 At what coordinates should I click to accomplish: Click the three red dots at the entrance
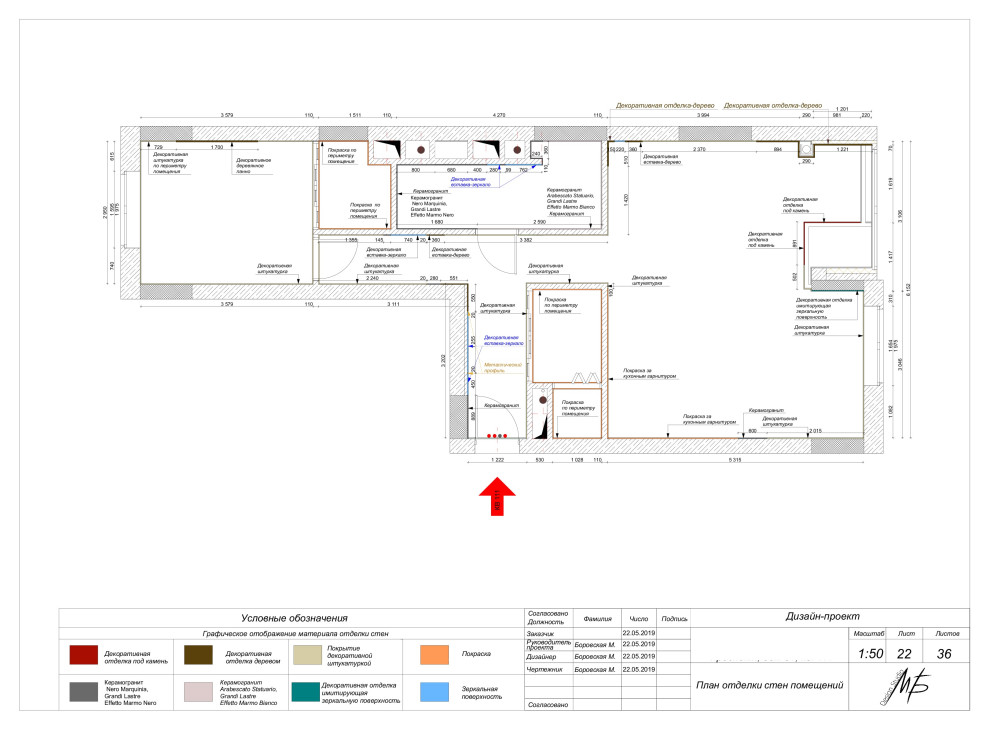click(x=496, y=435)
